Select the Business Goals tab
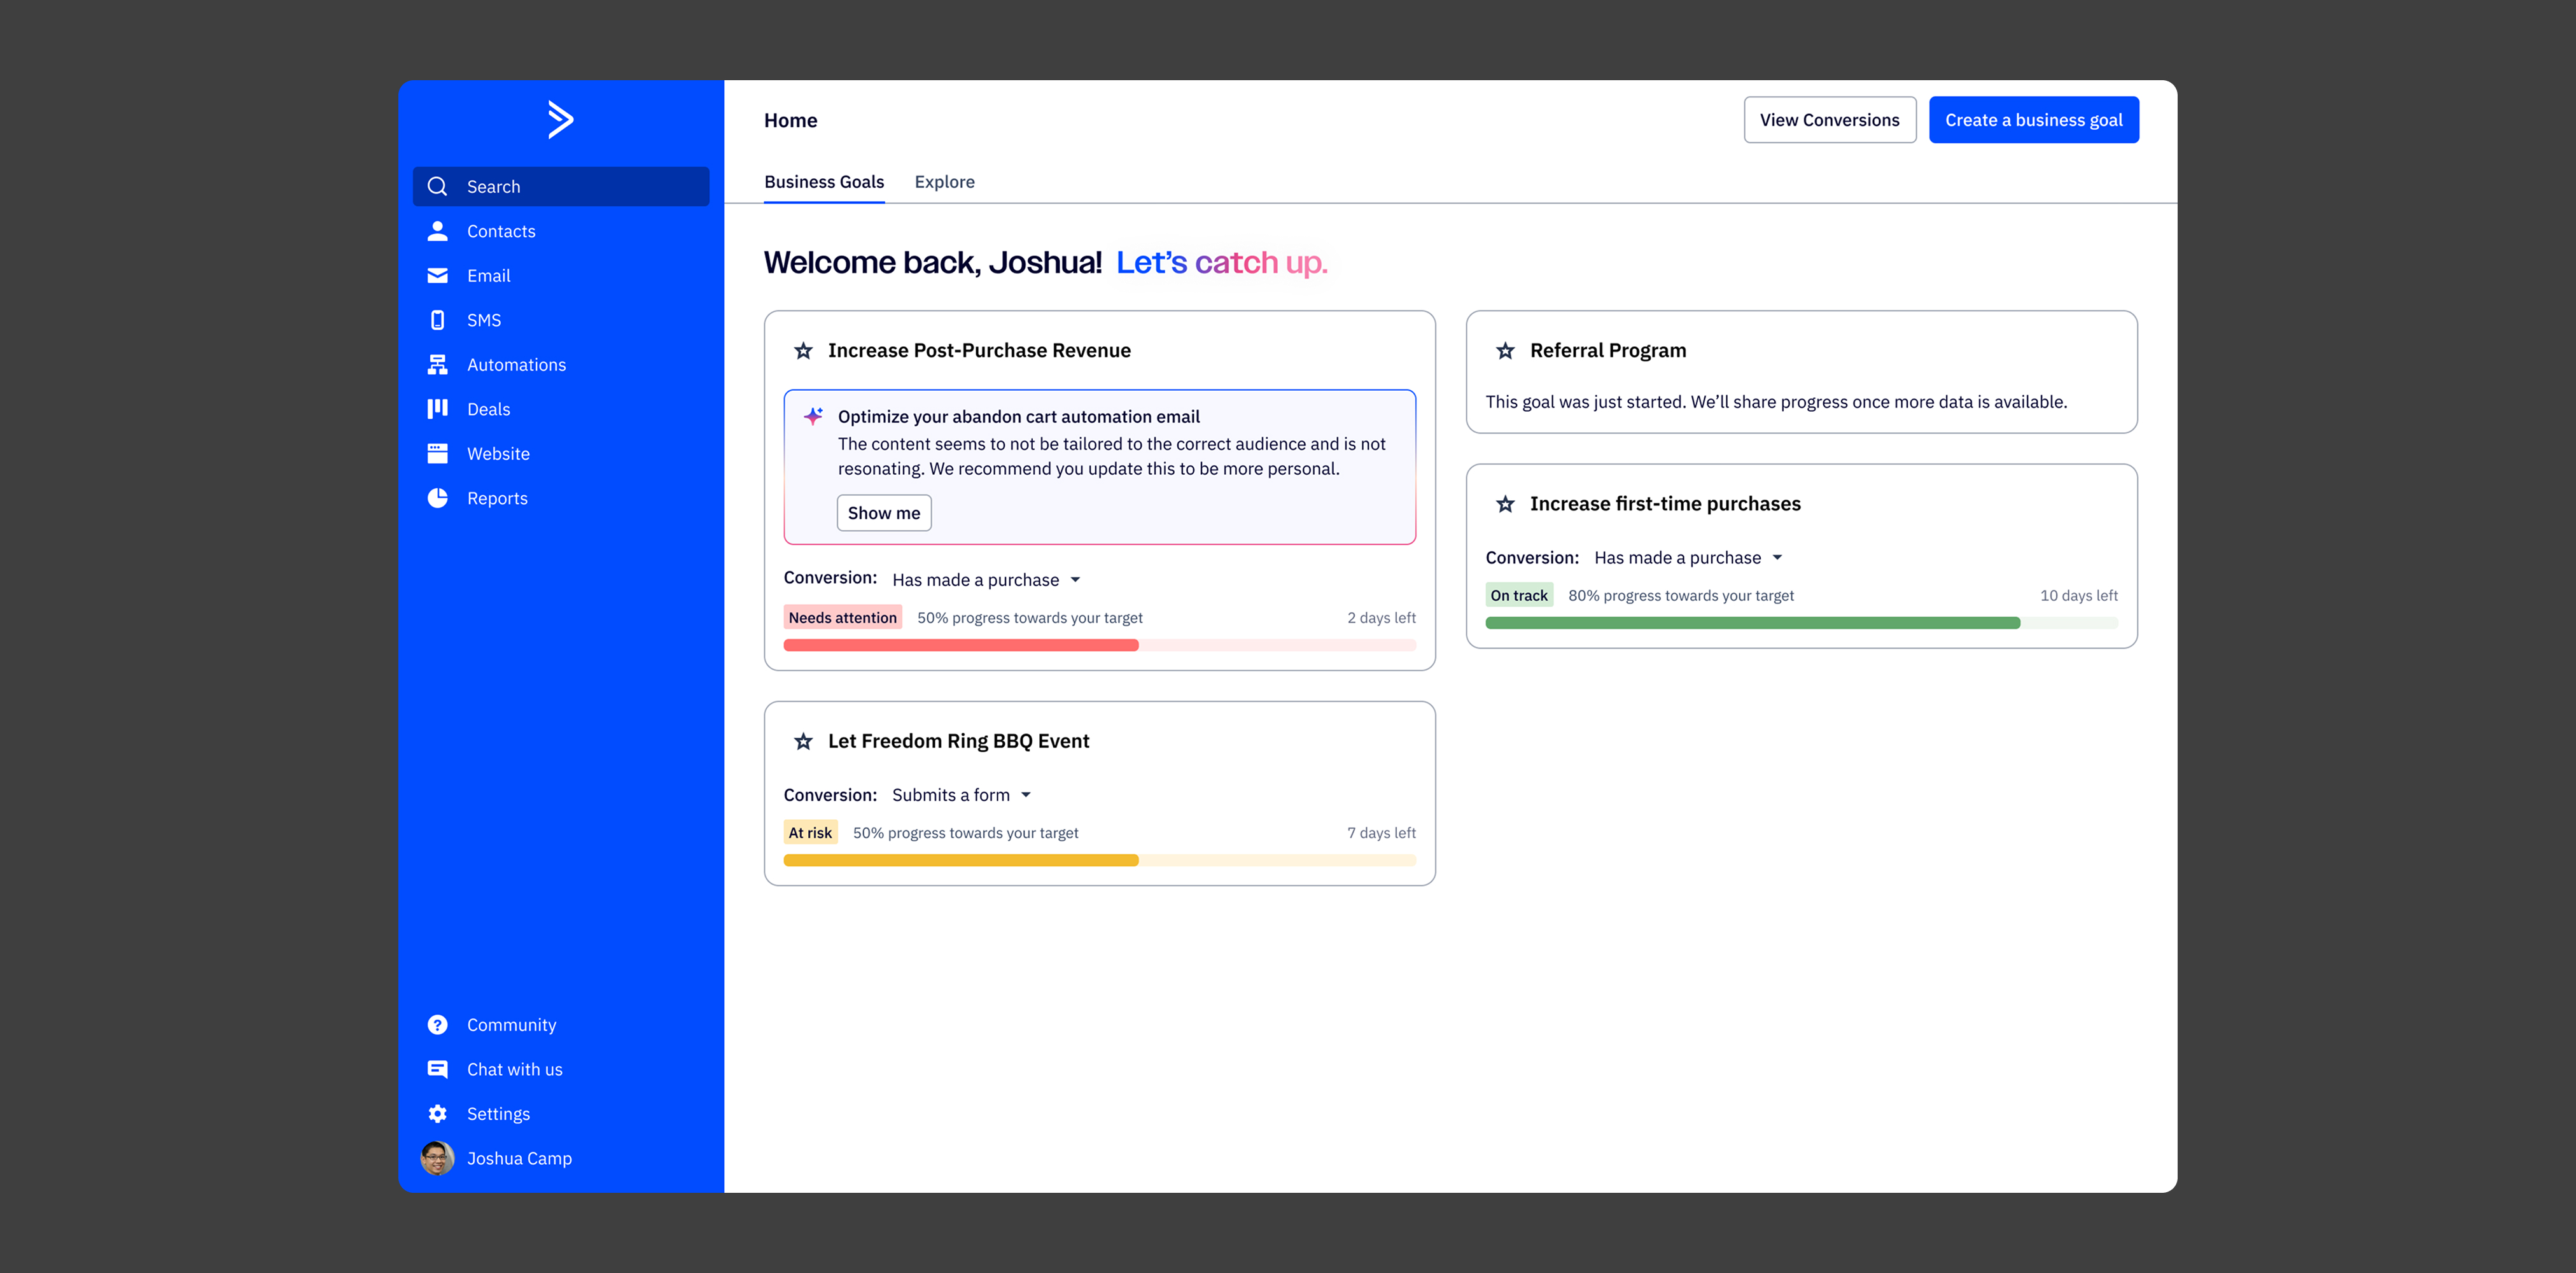The image size is (2576, 1273). point(824,182)
